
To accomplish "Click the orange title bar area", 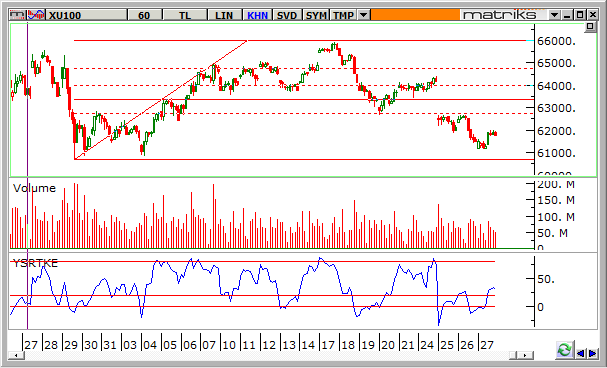I will pos(415,15).
